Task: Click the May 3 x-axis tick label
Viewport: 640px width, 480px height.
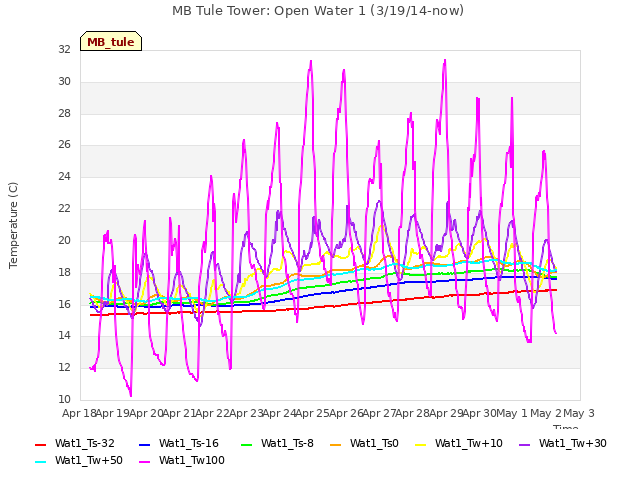Action: pos(579,413)
